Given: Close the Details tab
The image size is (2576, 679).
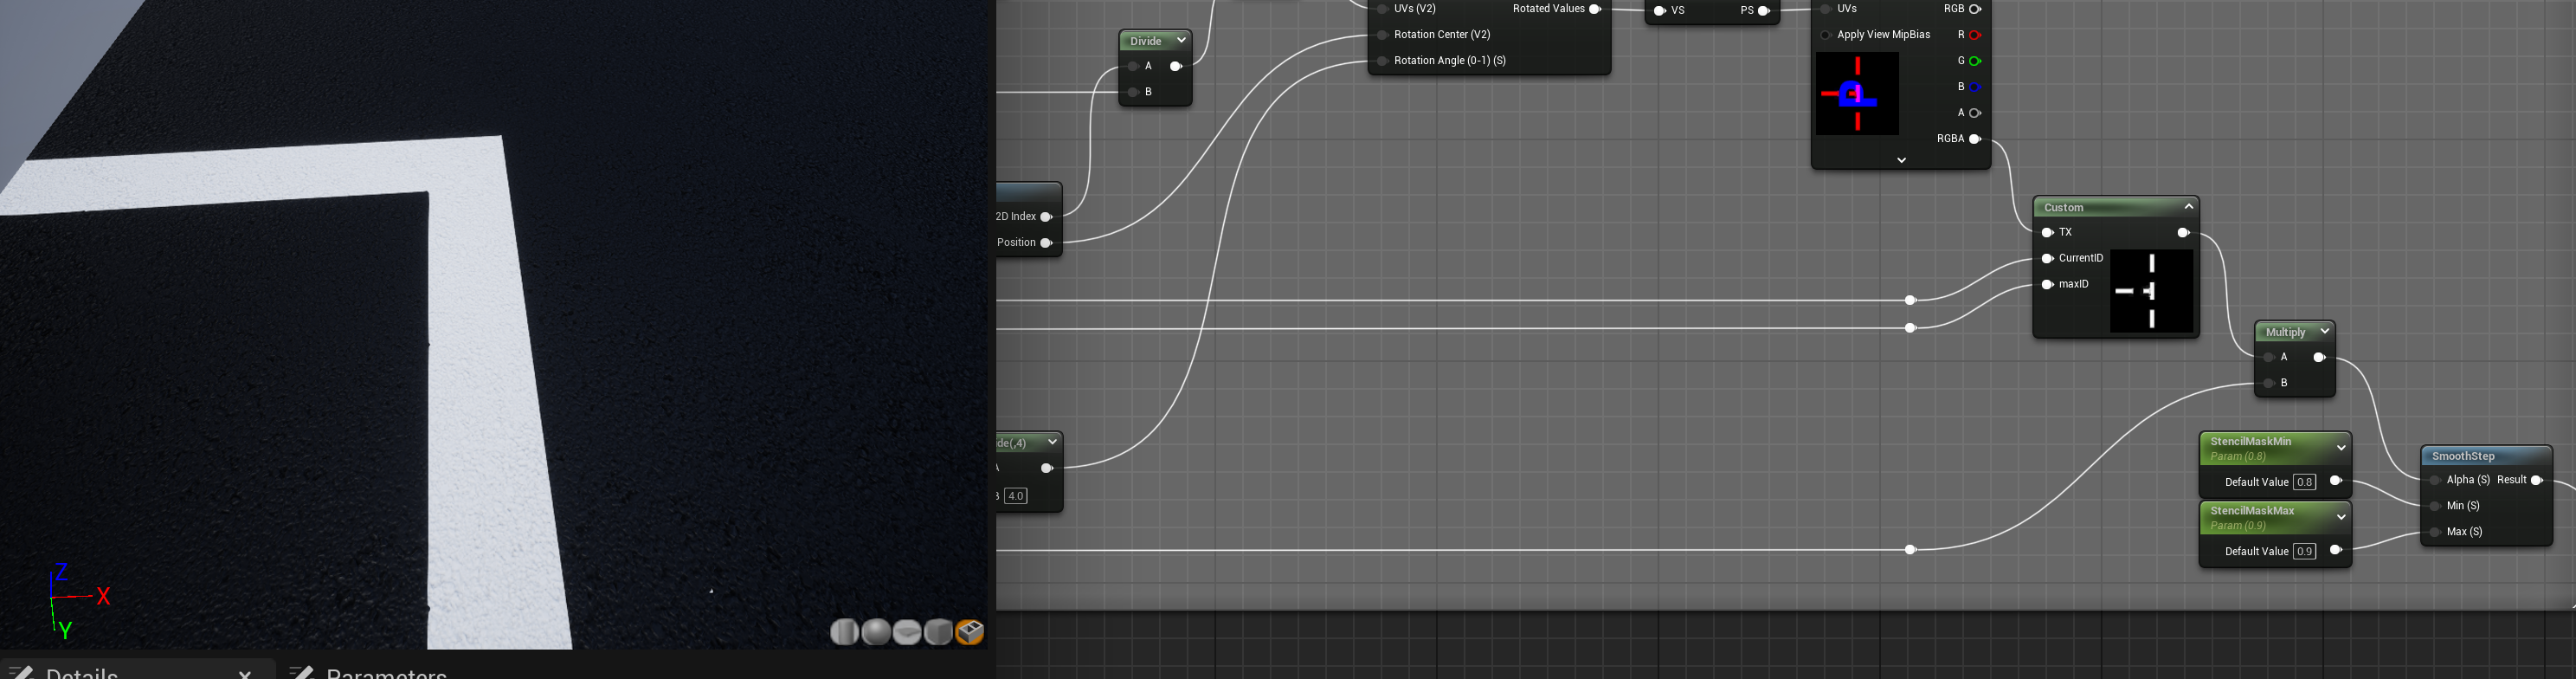Looking at the screenshot, I should coord(245,675).
